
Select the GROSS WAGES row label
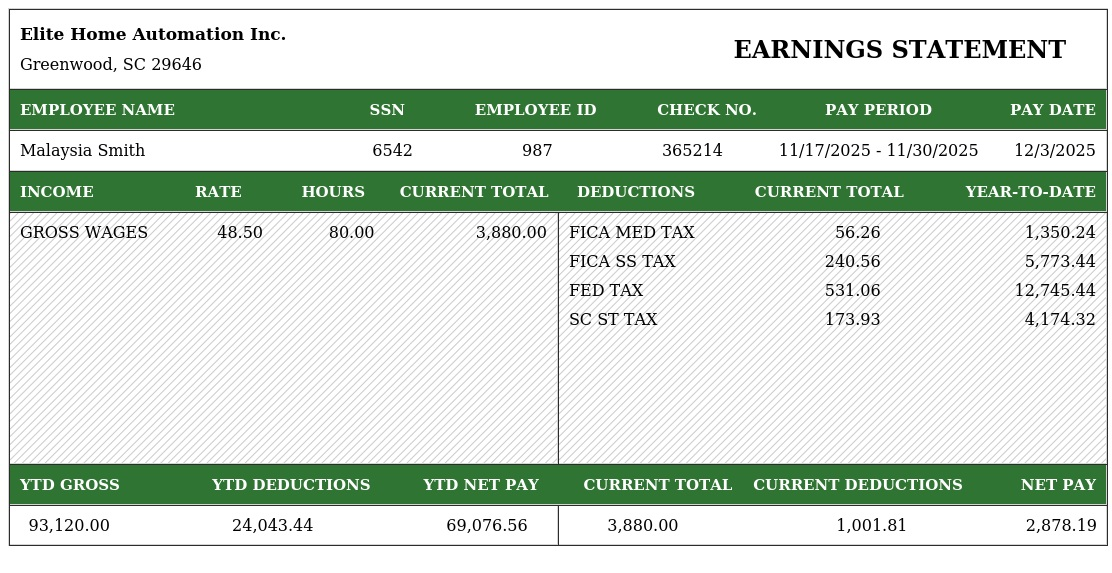tap(84, 233)
